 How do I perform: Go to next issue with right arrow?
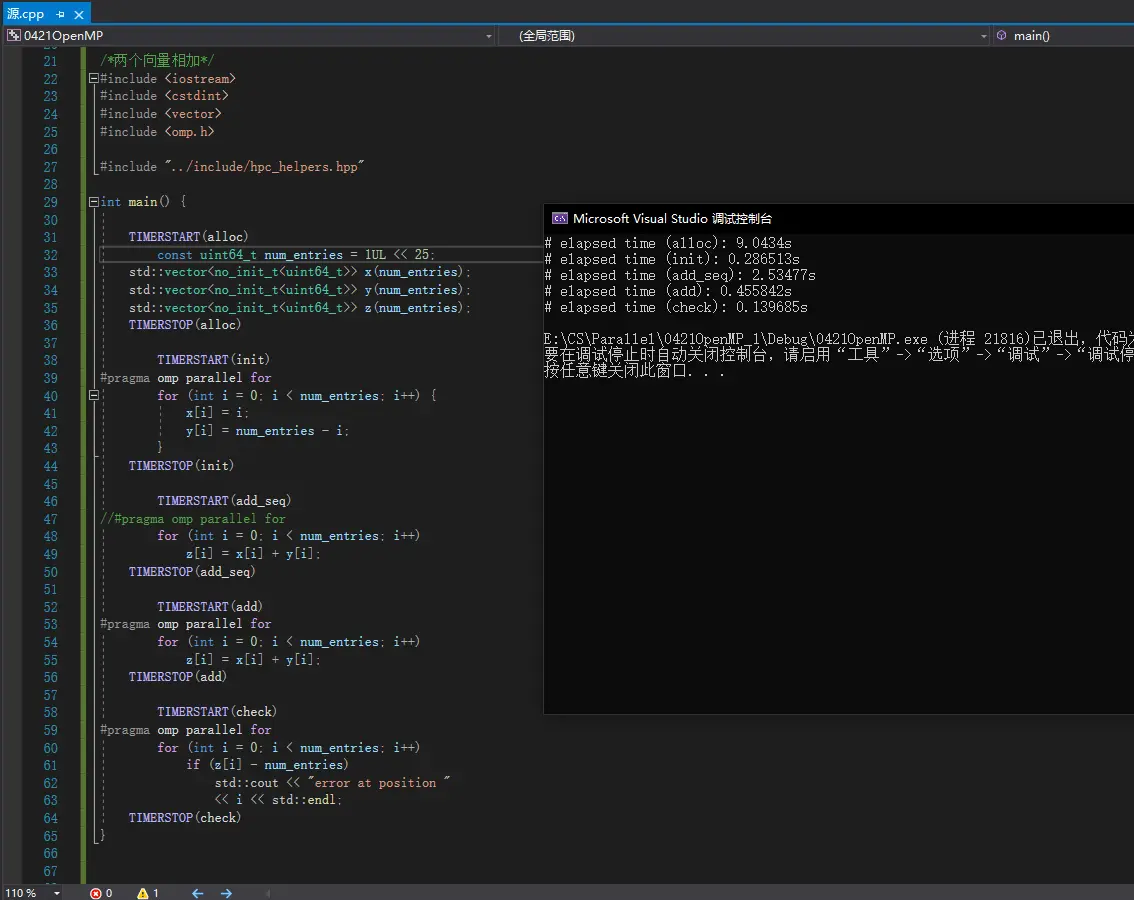226,893
